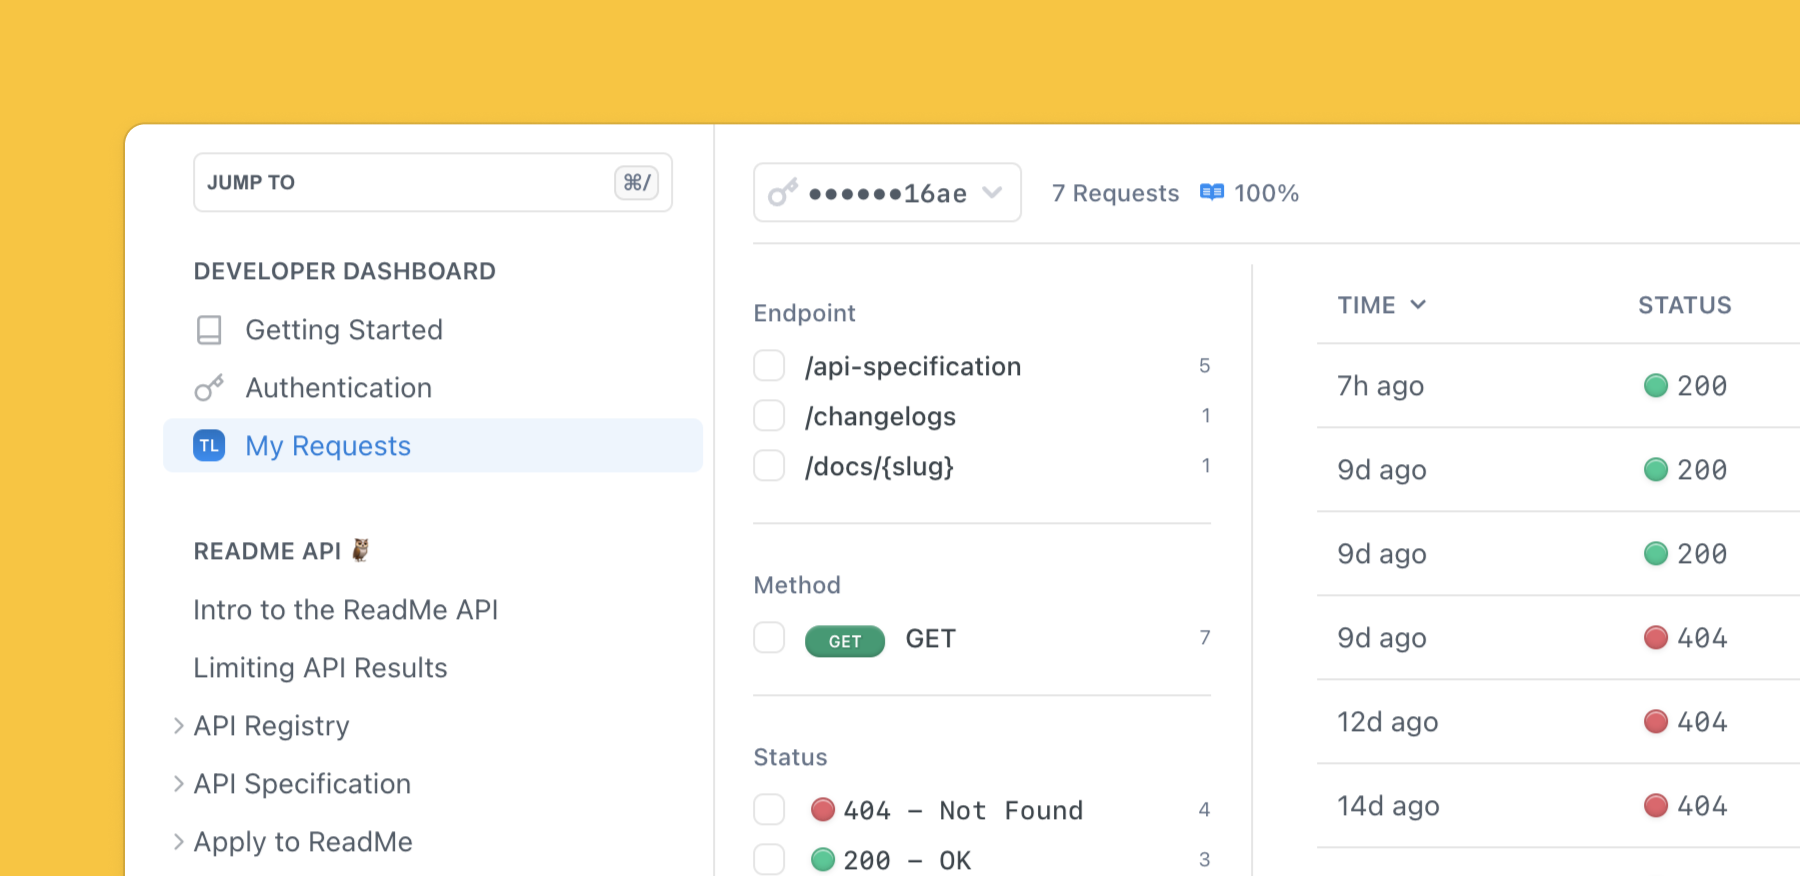1800x876 pixels.
Task: Check the /changelogs endpoint filter
Action: [769, 415]
